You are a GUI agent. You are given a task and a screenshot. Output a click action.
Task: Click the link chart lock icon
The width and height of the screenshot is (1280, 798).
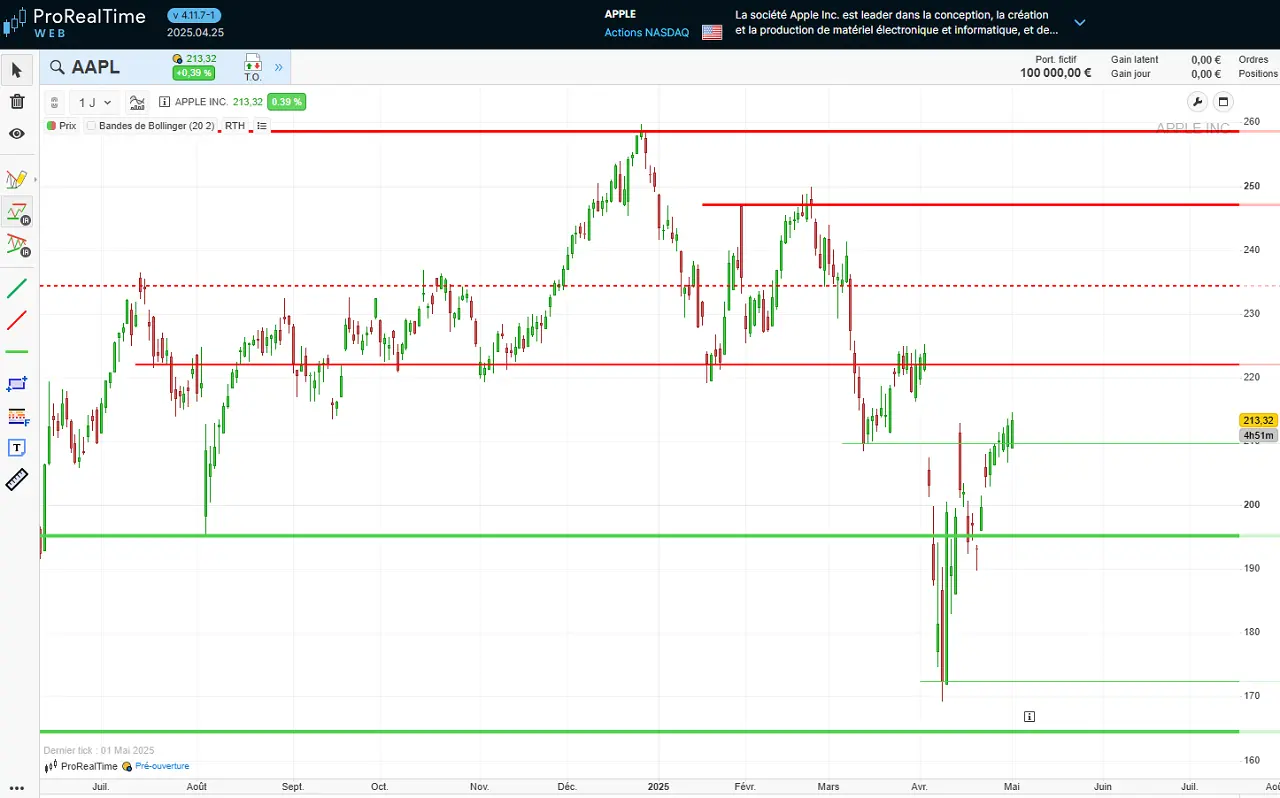pos(54,102)
